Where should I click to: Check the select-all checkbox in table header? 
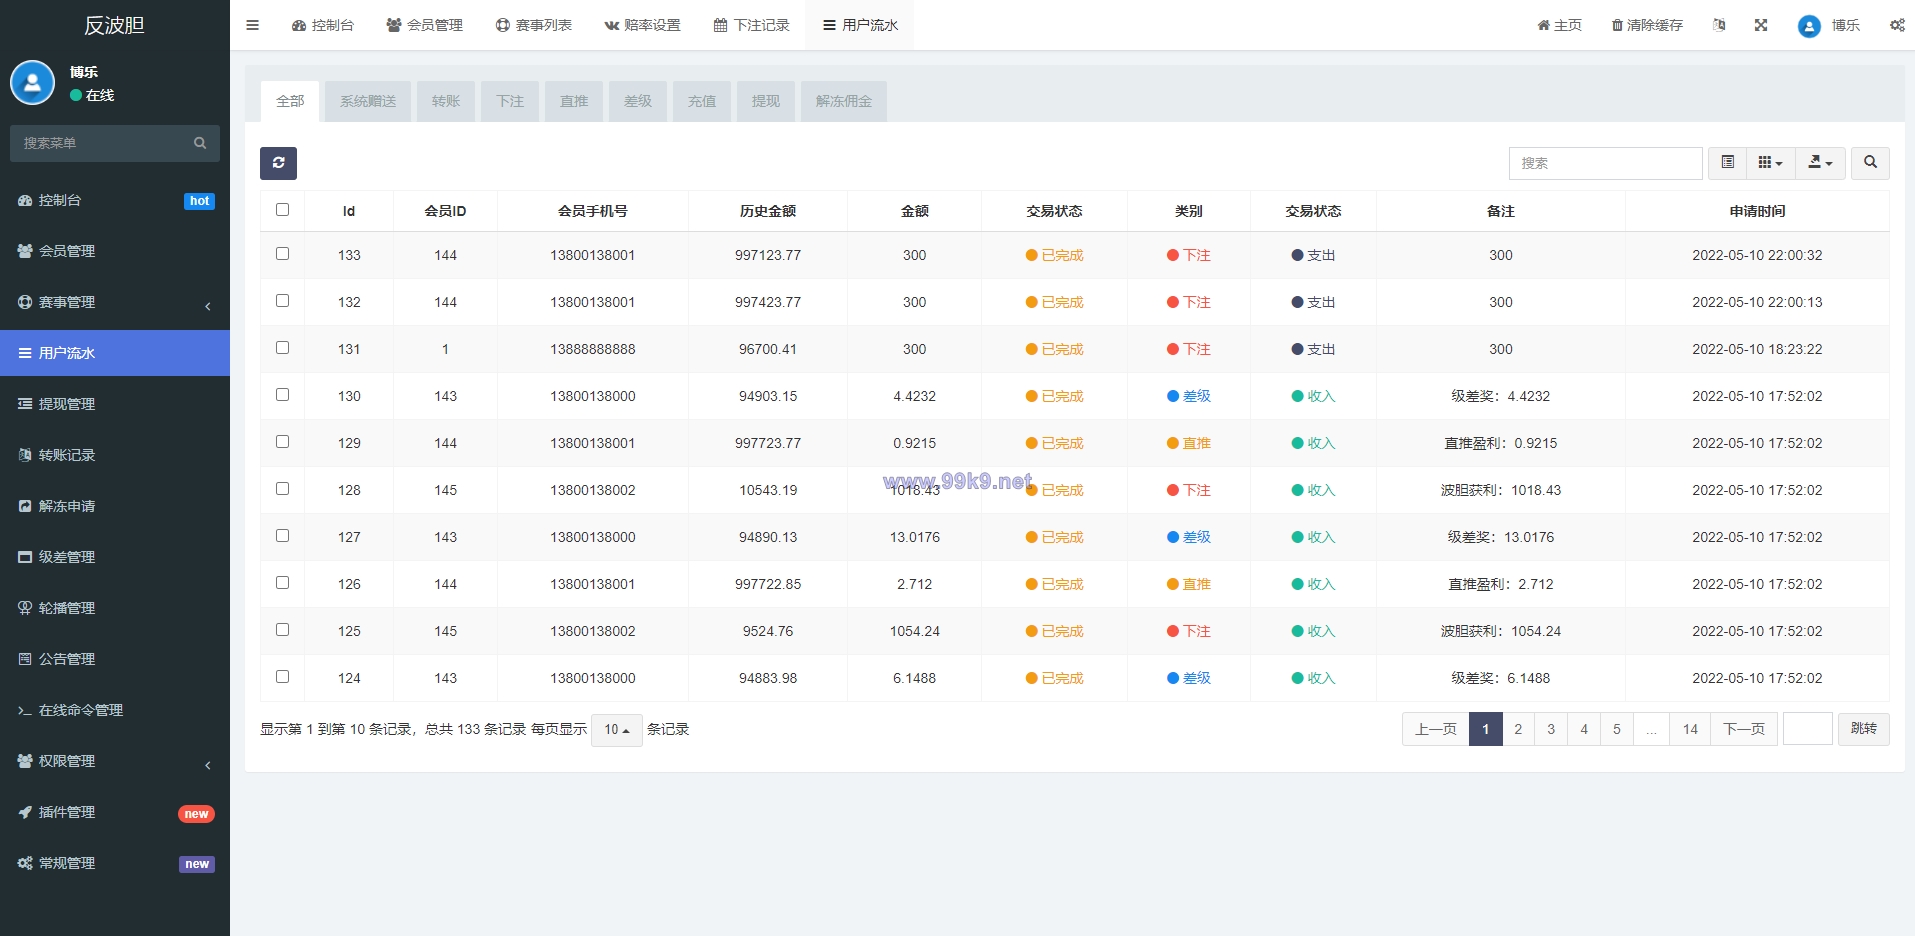click(x=283, y=210)
